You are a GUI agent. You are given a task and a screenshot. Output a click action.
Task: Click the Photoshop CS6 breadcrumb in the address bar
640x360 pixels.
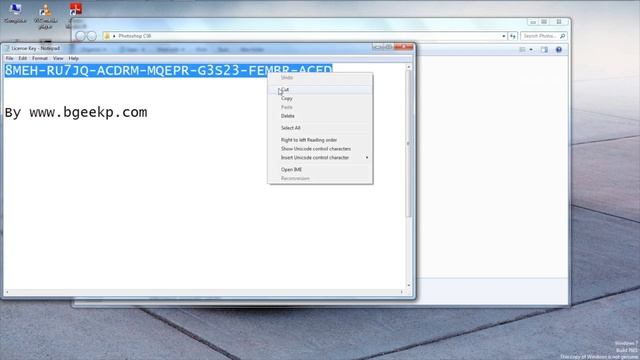(x=135, y=36)
